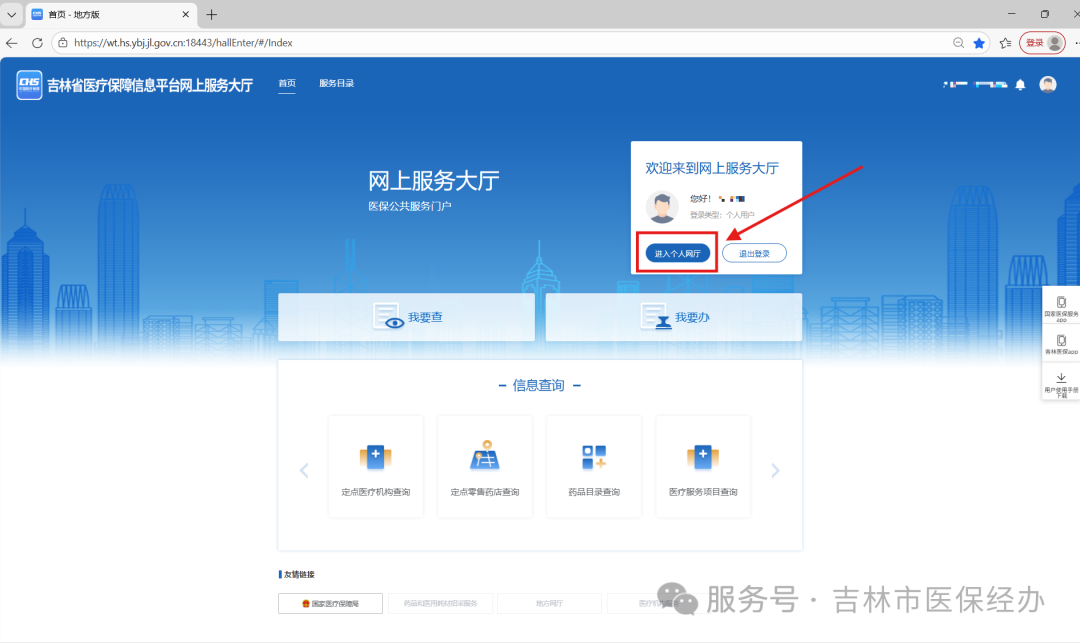Open the browser tab list dropdown
1080x643 pixels.
(10, 14)
